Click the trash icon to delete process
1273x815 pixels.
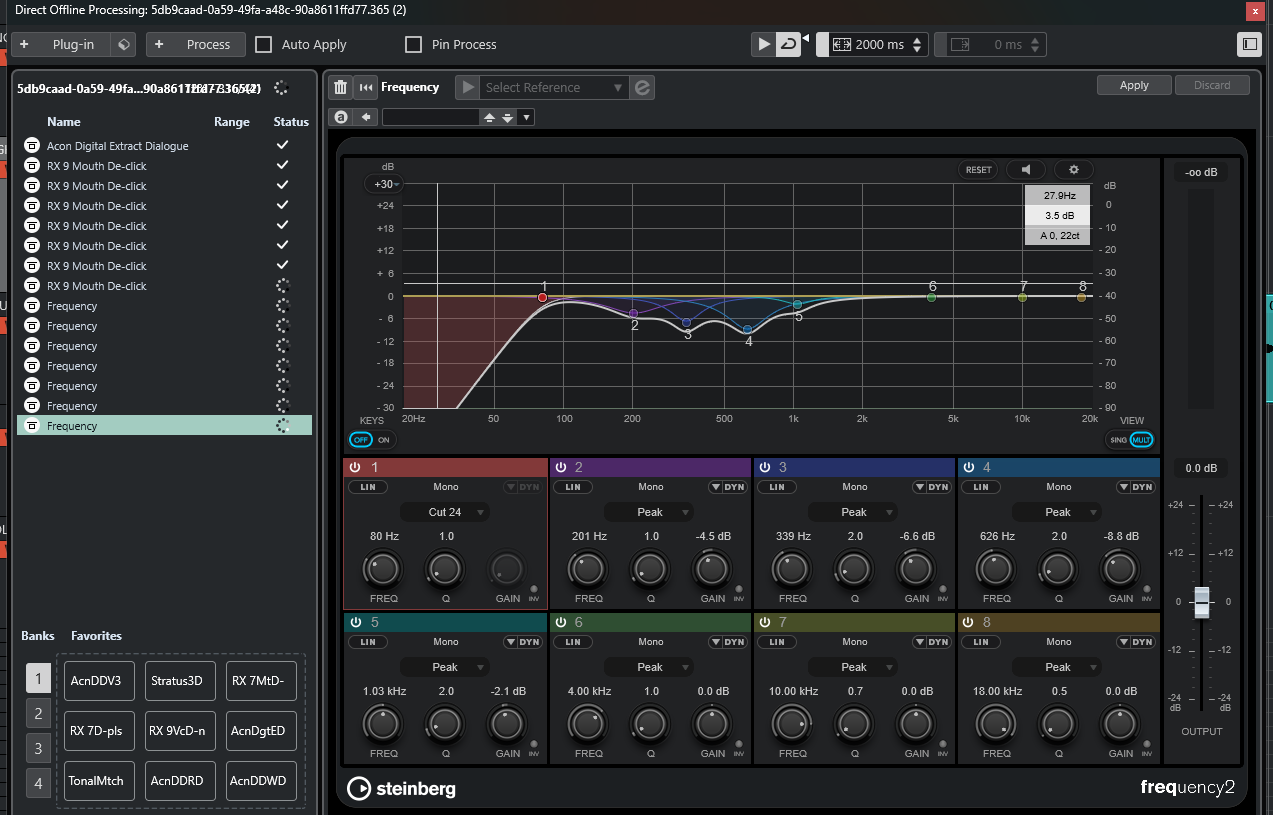[x=341, y=88]
